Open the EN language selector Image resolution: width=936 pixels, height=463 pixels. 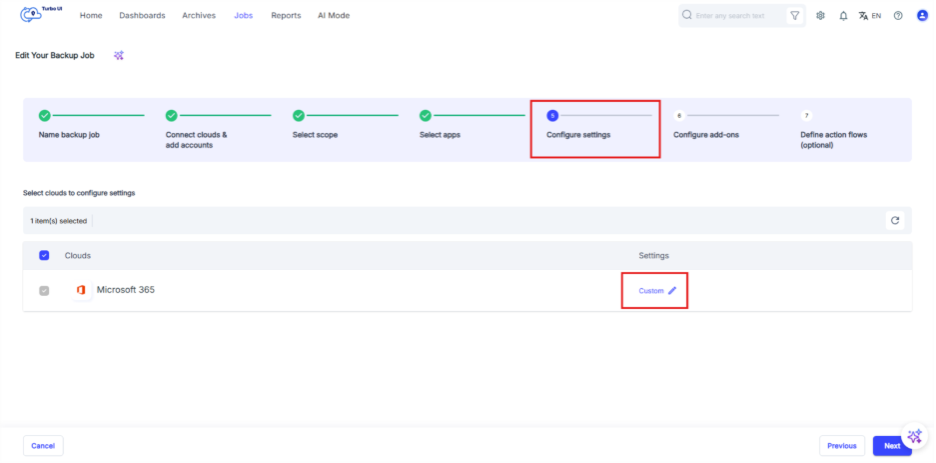869,16
